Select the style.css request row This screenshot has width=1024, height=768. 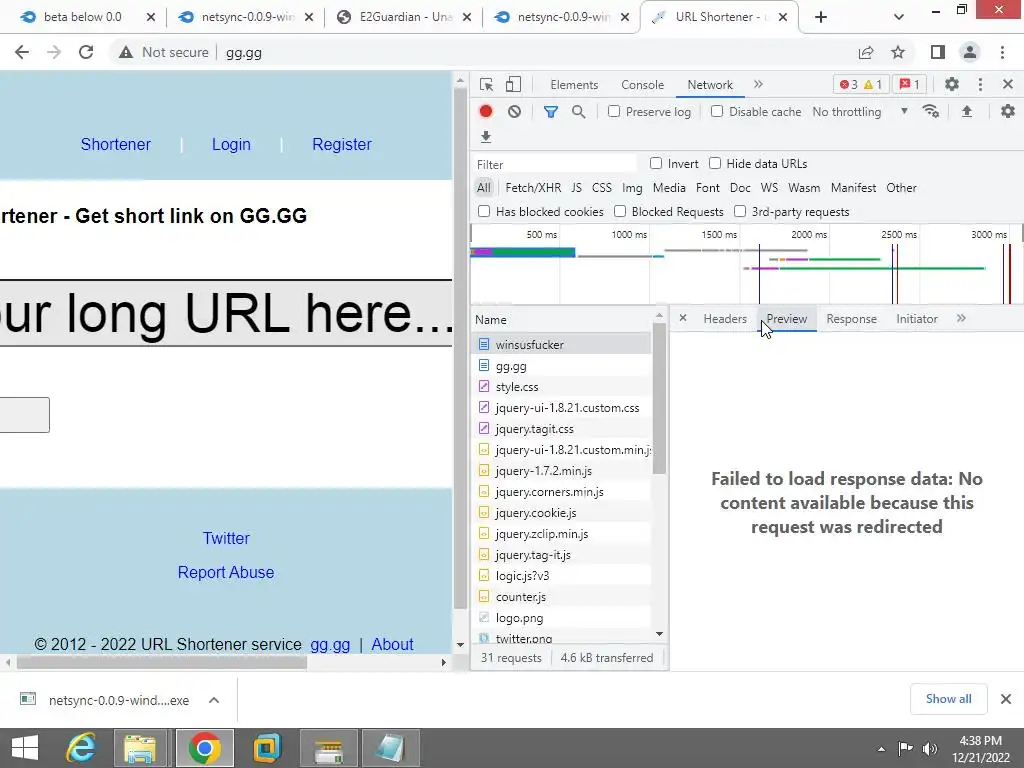(562, 387)
